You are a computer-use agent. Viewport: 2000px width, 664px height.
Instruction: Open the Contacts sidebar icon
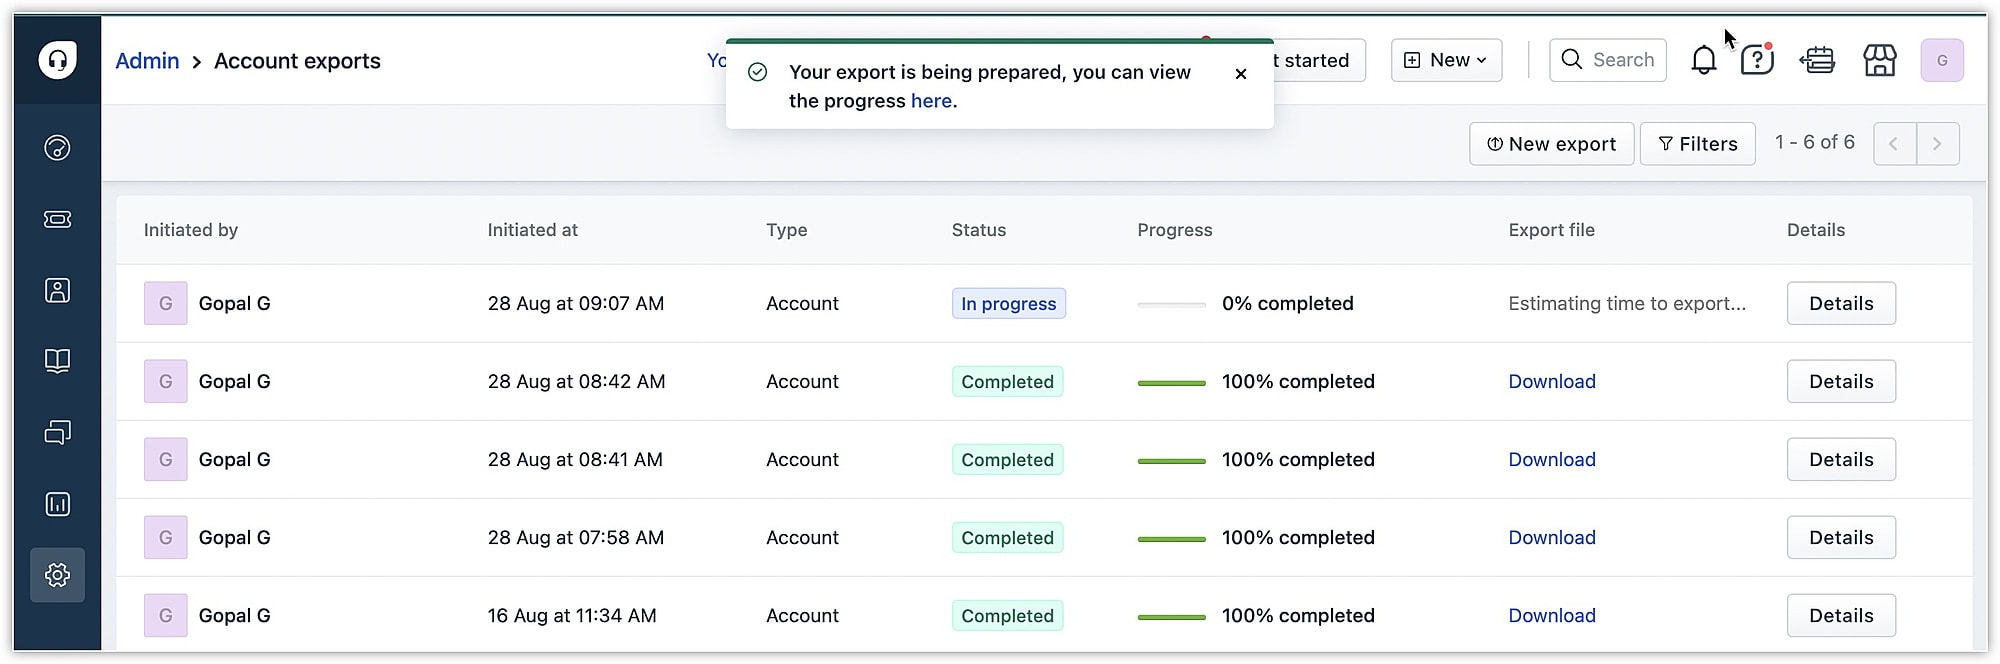[x=58, y=290]
